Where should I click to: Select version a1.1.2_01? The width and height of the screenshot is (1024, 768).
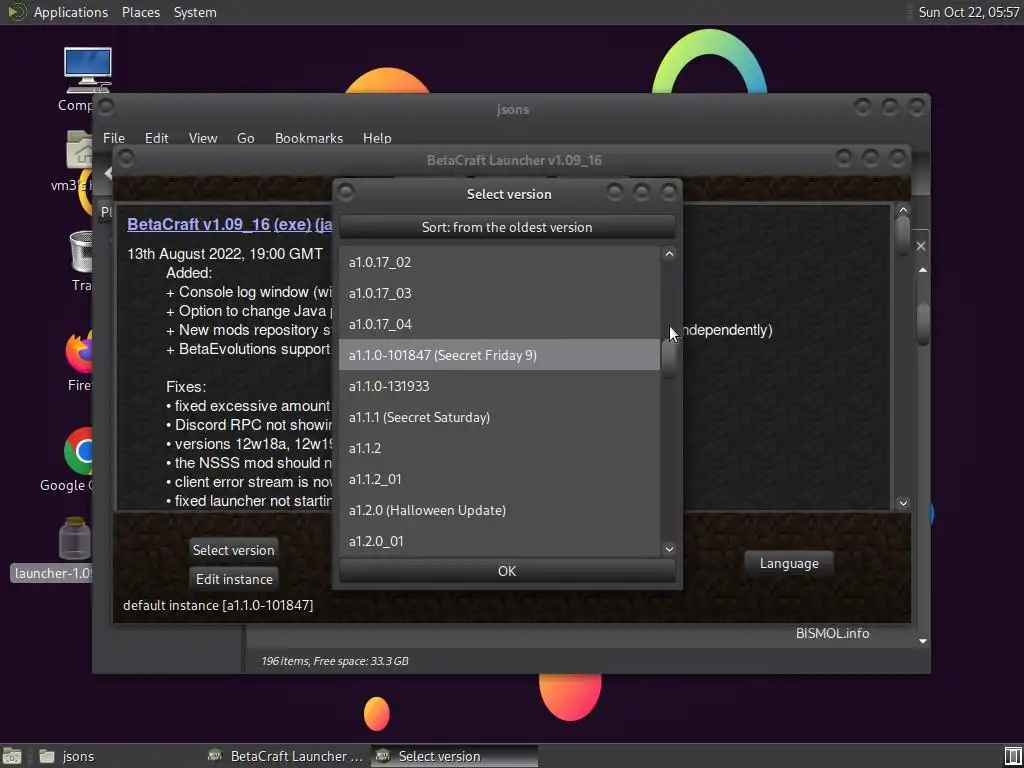499,479
